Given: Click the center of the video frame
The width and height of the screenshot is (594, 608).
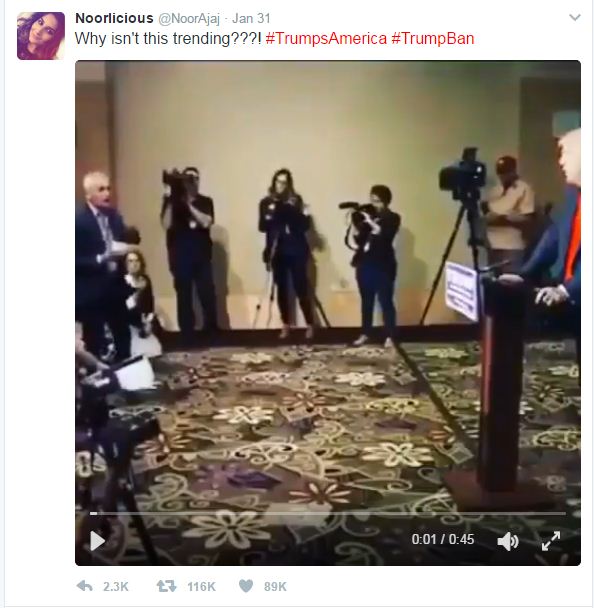Looking at the screenshot, I should [x=328, y=313].
